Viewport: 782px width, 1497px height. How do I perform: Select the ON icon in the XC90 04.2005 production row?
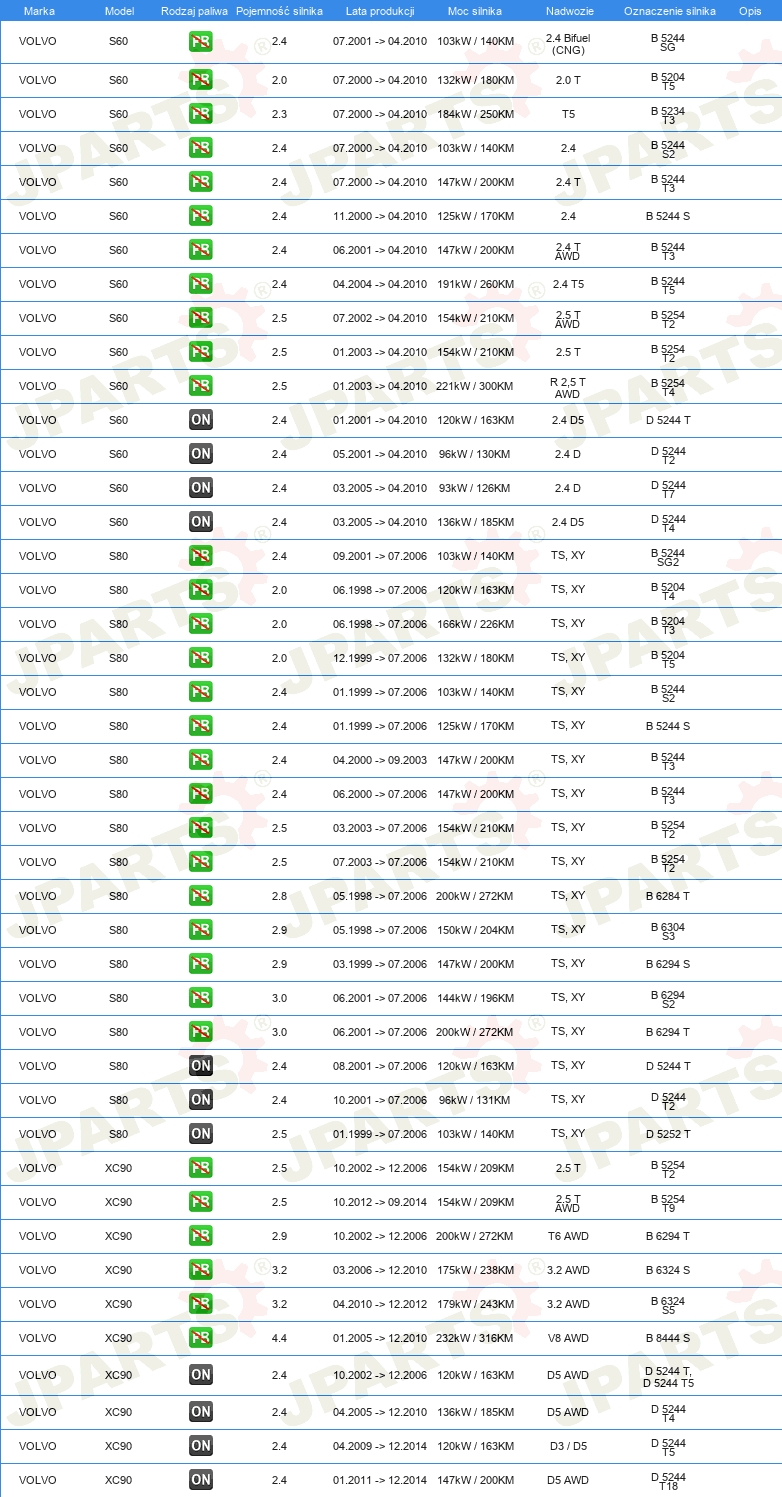200,1412
